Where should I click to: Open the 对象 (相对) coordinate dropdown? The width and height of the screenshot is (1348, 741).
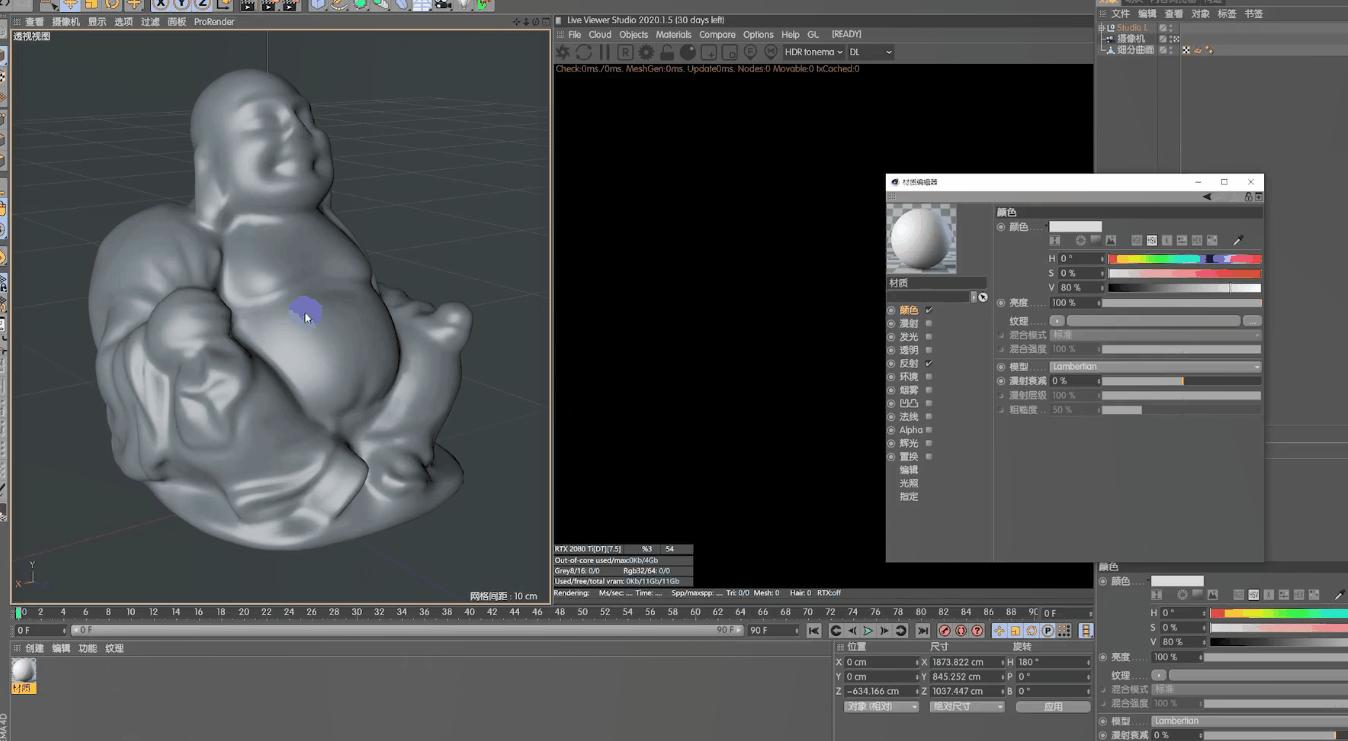[880, 707]
